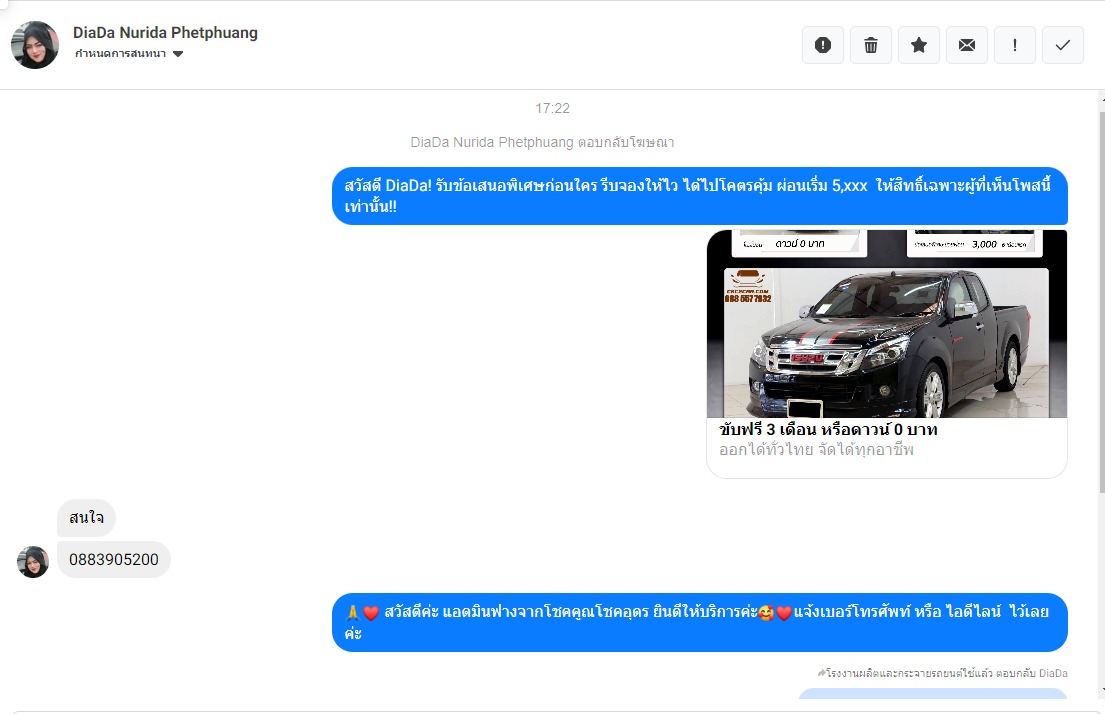Select reply caption ตอบกลับ DiaDa at bottom
Image resolution: width=1105 pixels, height=714 pixels.
click(943, 673)
